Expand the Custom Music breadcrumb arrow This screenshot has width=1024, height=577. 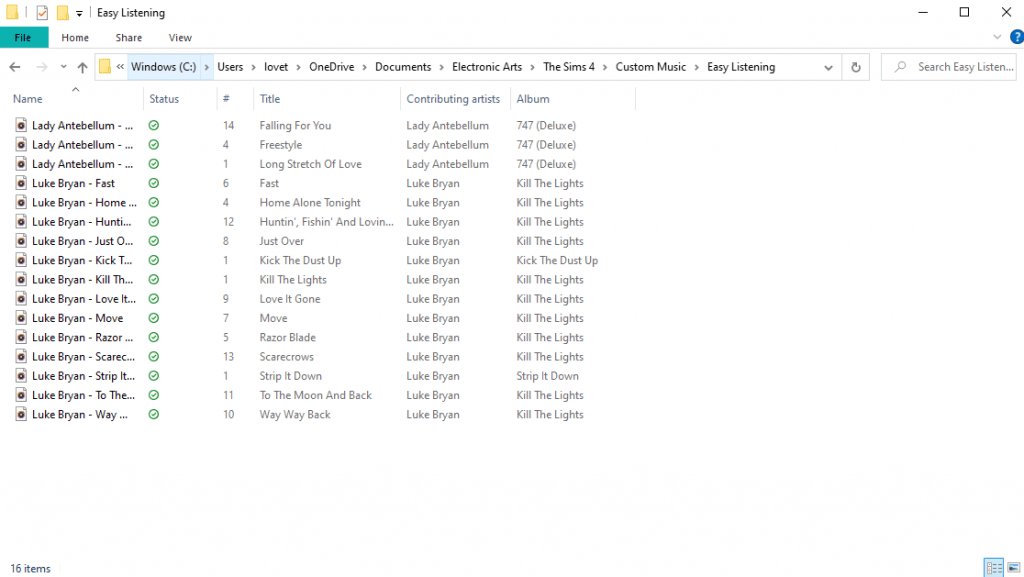696,67
